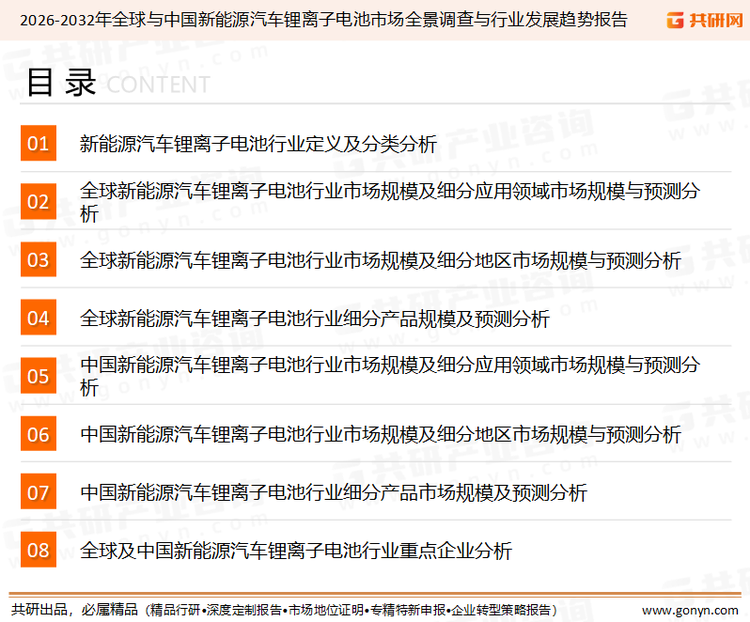Open the www.gonyn.com link in footer
This screenshot has height=622, width=750.
690,610
